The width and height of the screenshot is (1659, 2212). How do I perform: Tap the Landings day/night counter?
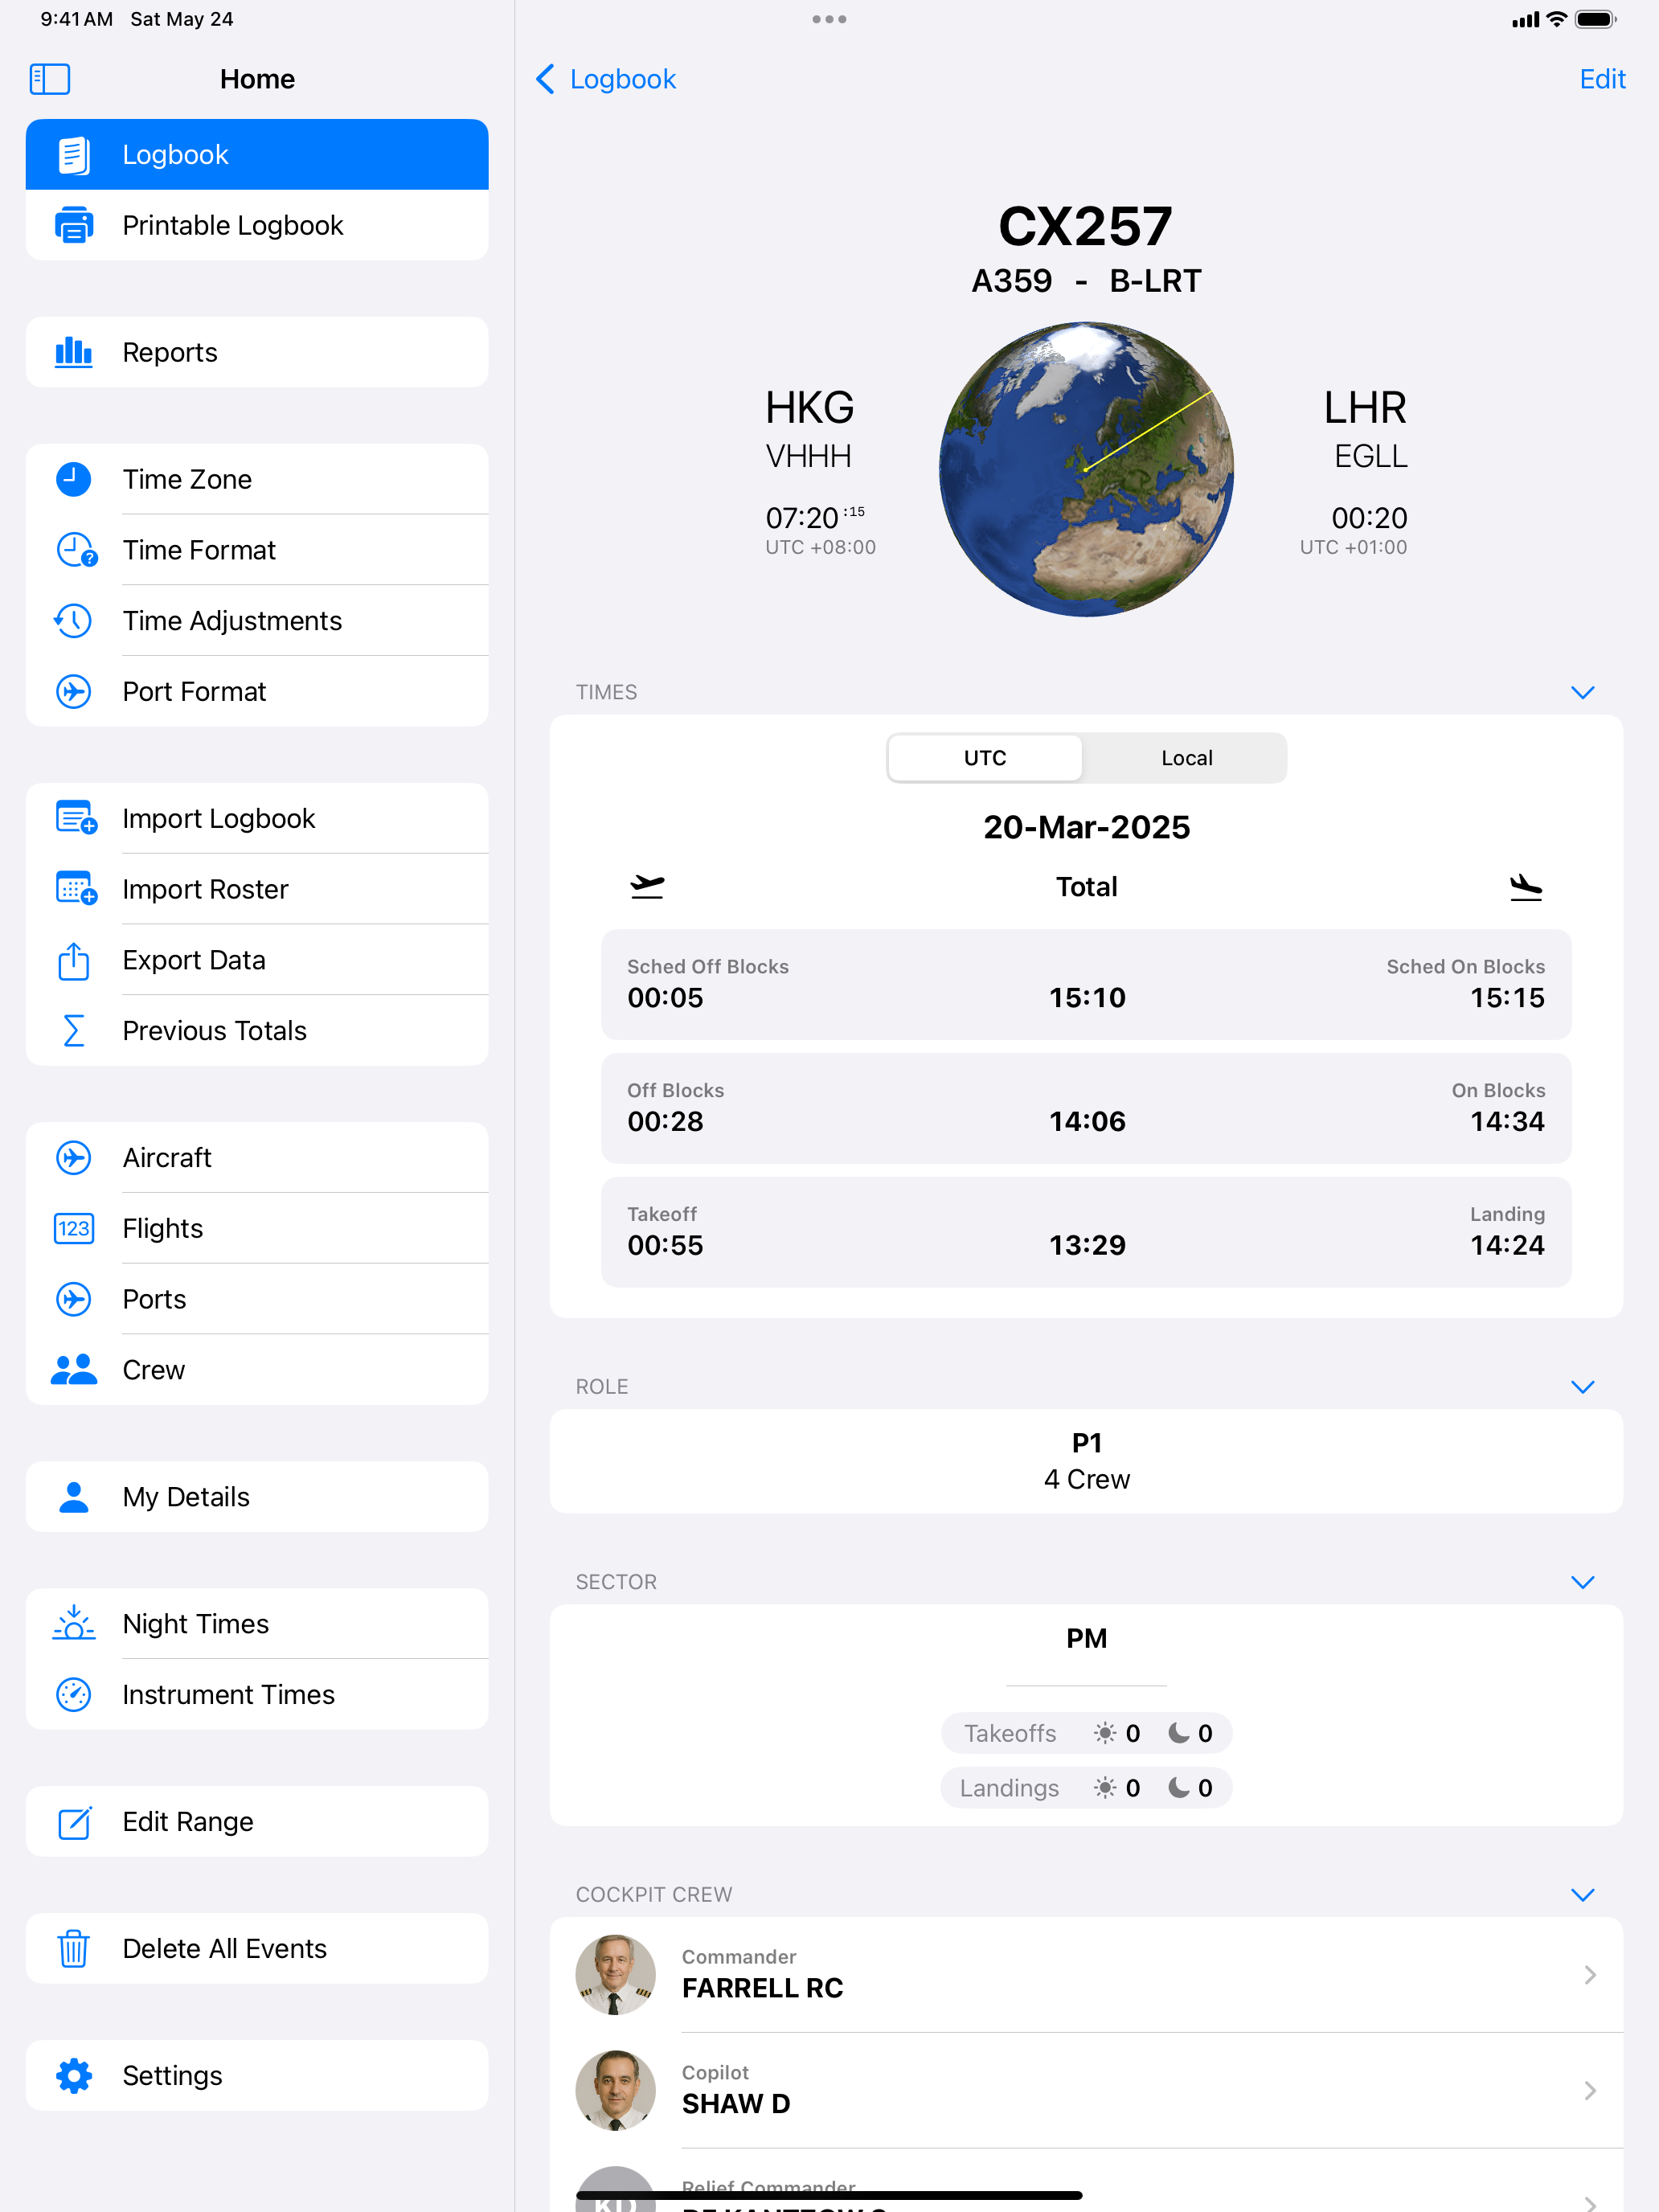coord(1086,1788)
